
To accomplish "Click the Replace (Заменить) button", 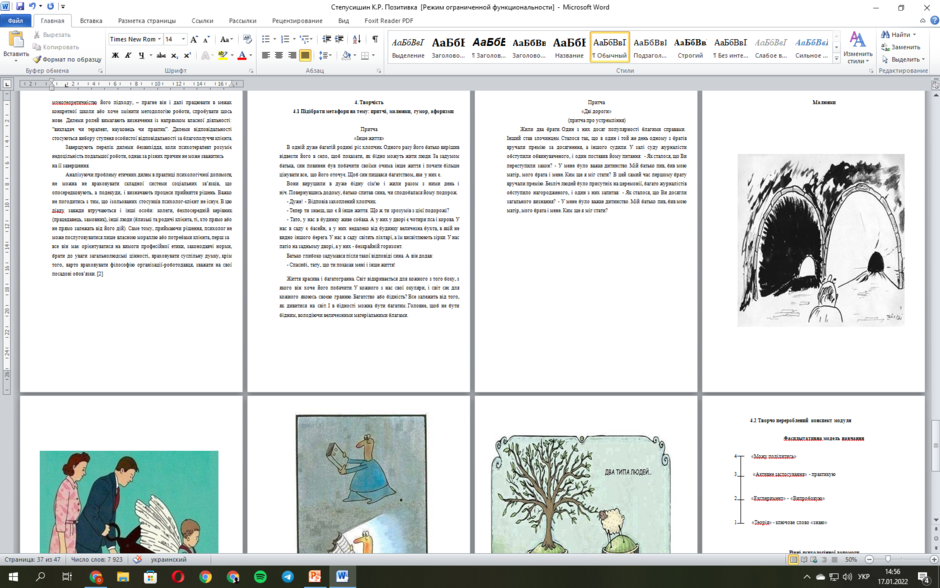I will pyautogui.click(x=901, y=47).
